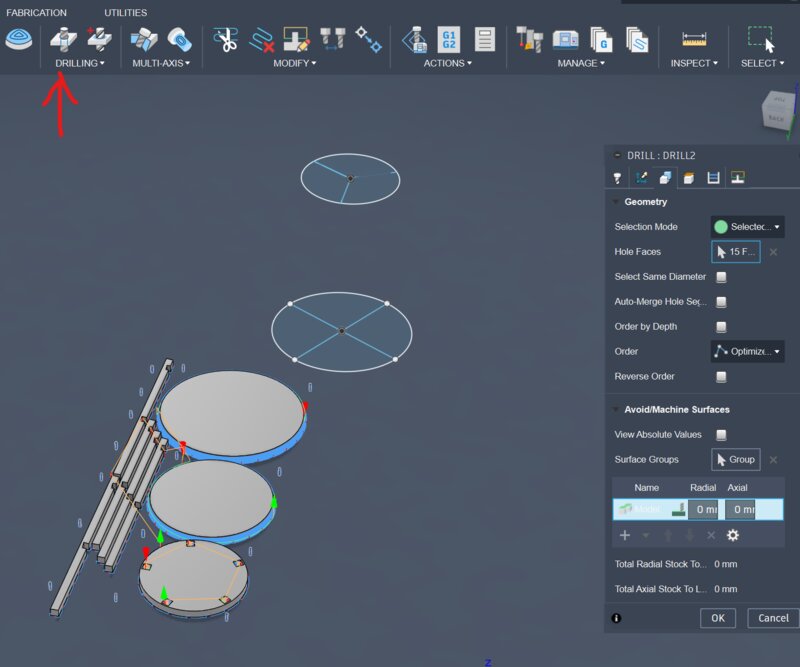Click the blue dome milling icon
The image size is (800, 667).
click(18, 39)
